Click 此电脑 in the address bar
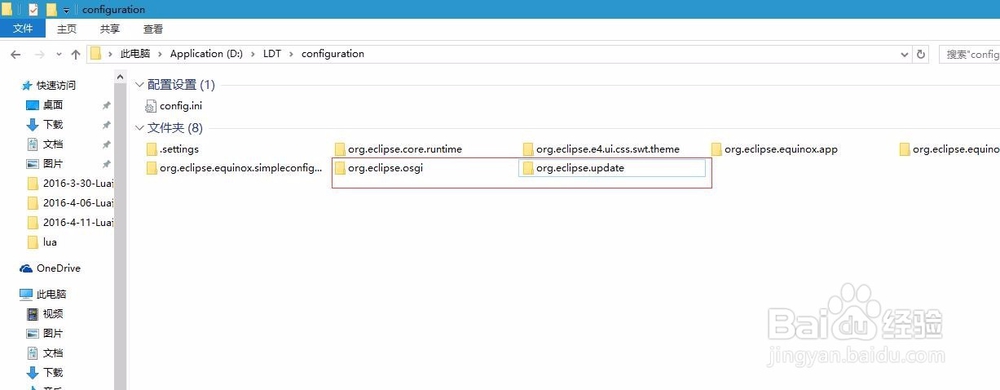1000x390 pixels. pos(135,54)
